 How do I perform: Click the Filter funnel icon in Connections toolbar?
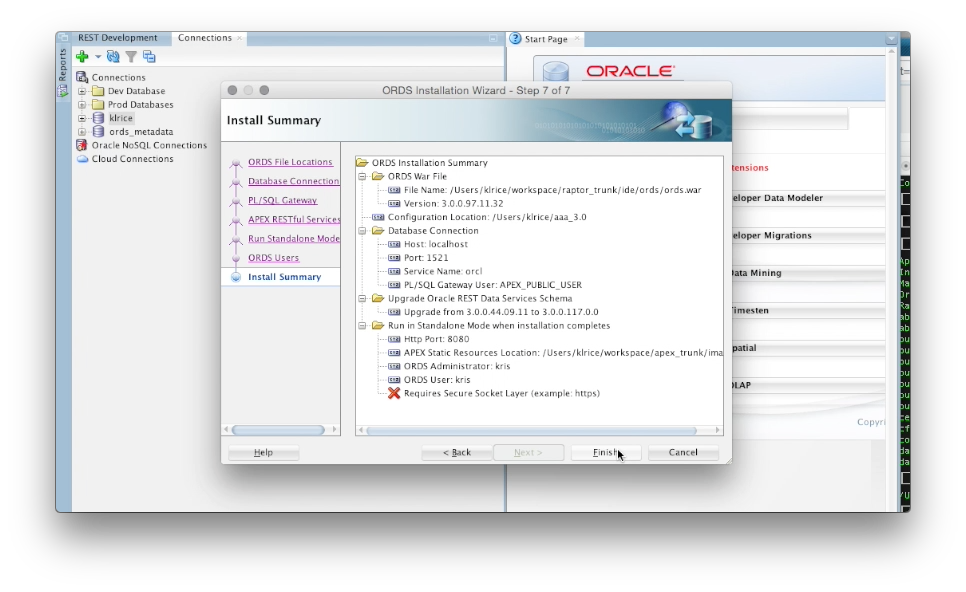[131, 57]
